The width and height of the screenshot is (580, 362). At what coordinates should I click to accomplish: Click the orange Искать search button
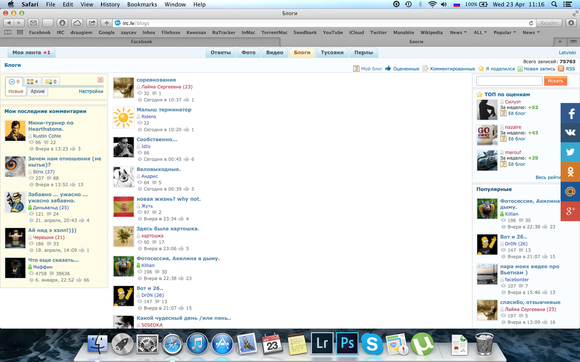click(555, 81)
